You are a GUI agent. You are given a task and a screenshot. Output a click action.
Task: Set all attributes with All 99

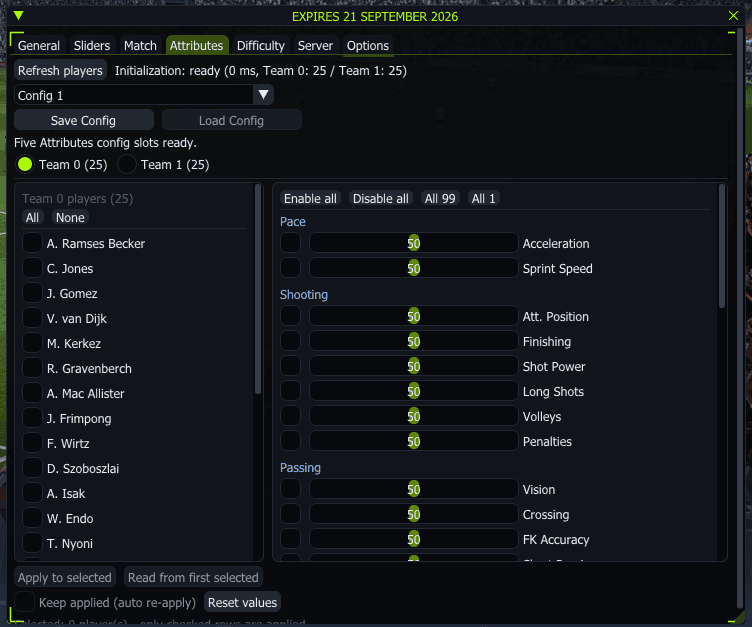(440, 198)
